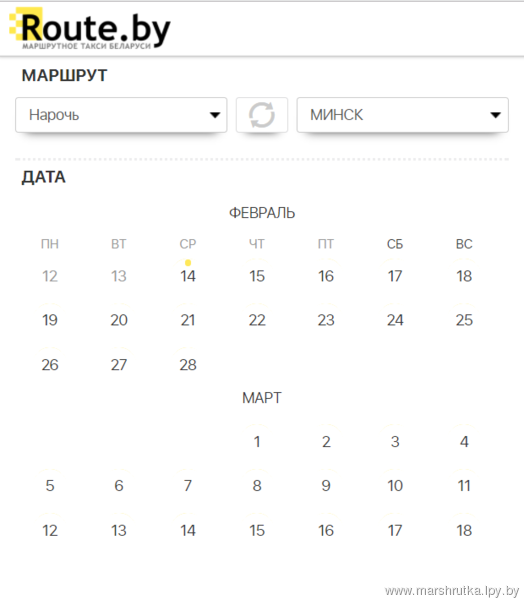The width and height of the screenshot is (524, 600).
Task: Pick Saturday February 17
Action: tap(395, 276)
